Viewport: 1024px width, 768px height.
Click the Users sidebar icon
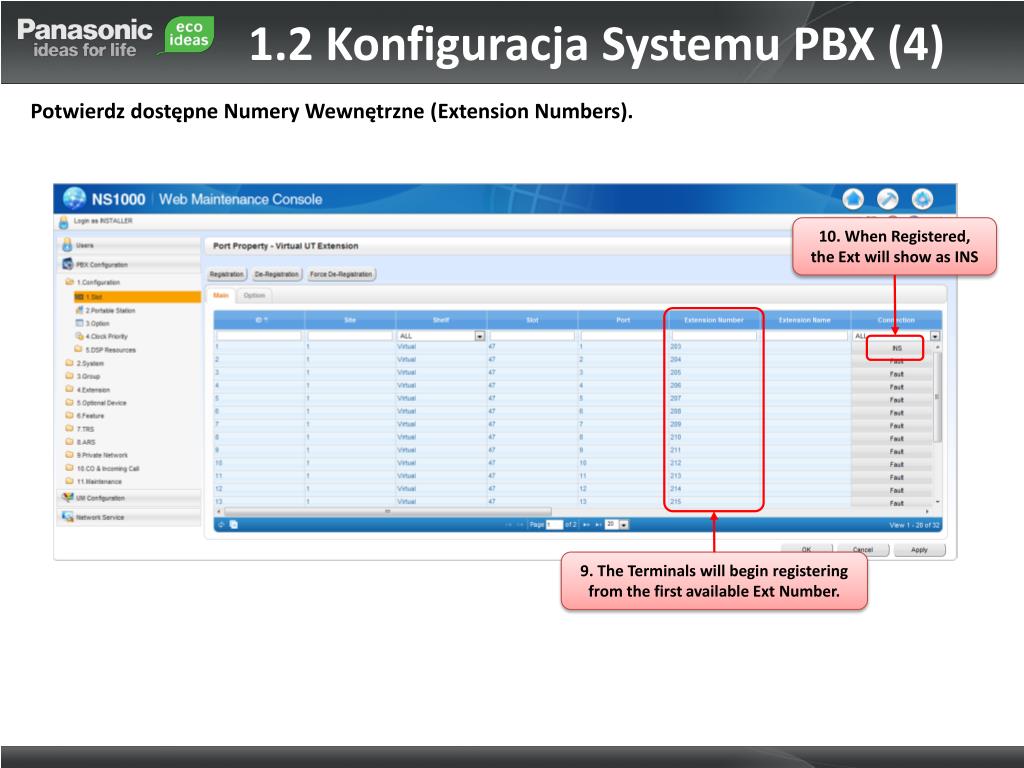(67, 245)
